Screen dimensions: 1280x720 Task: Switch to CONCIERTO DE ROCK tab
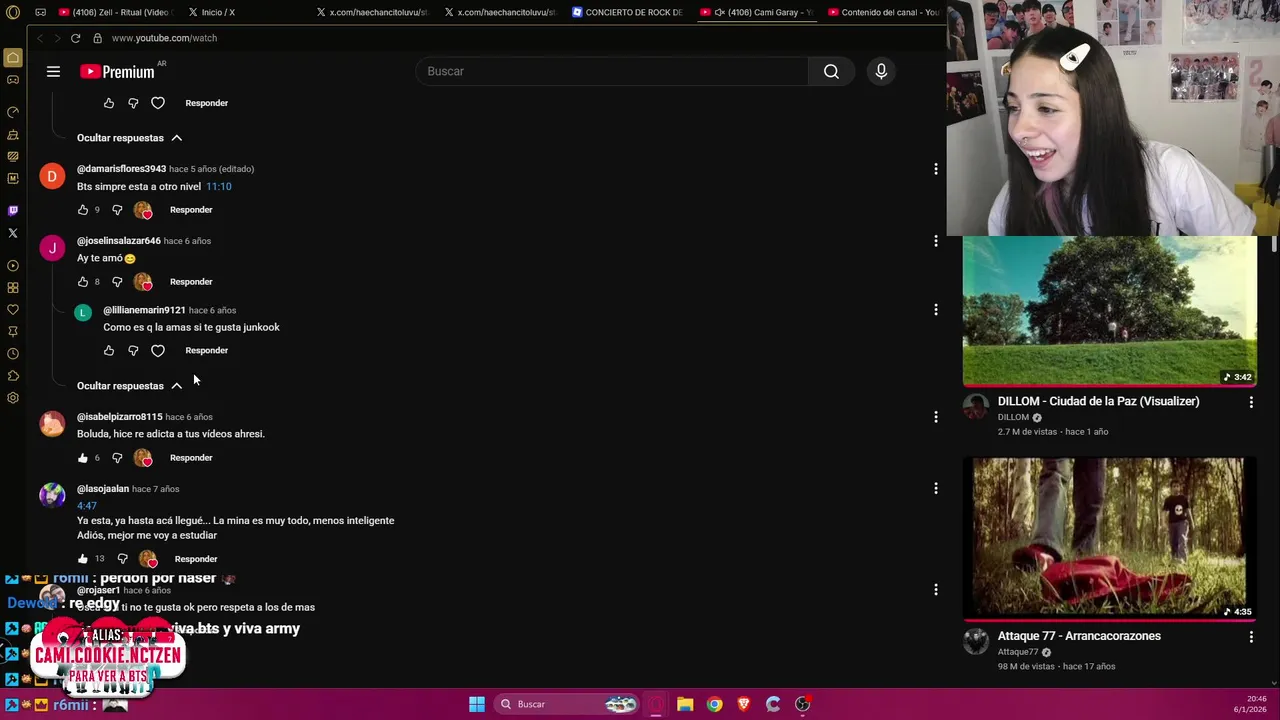tap(628, 12)
